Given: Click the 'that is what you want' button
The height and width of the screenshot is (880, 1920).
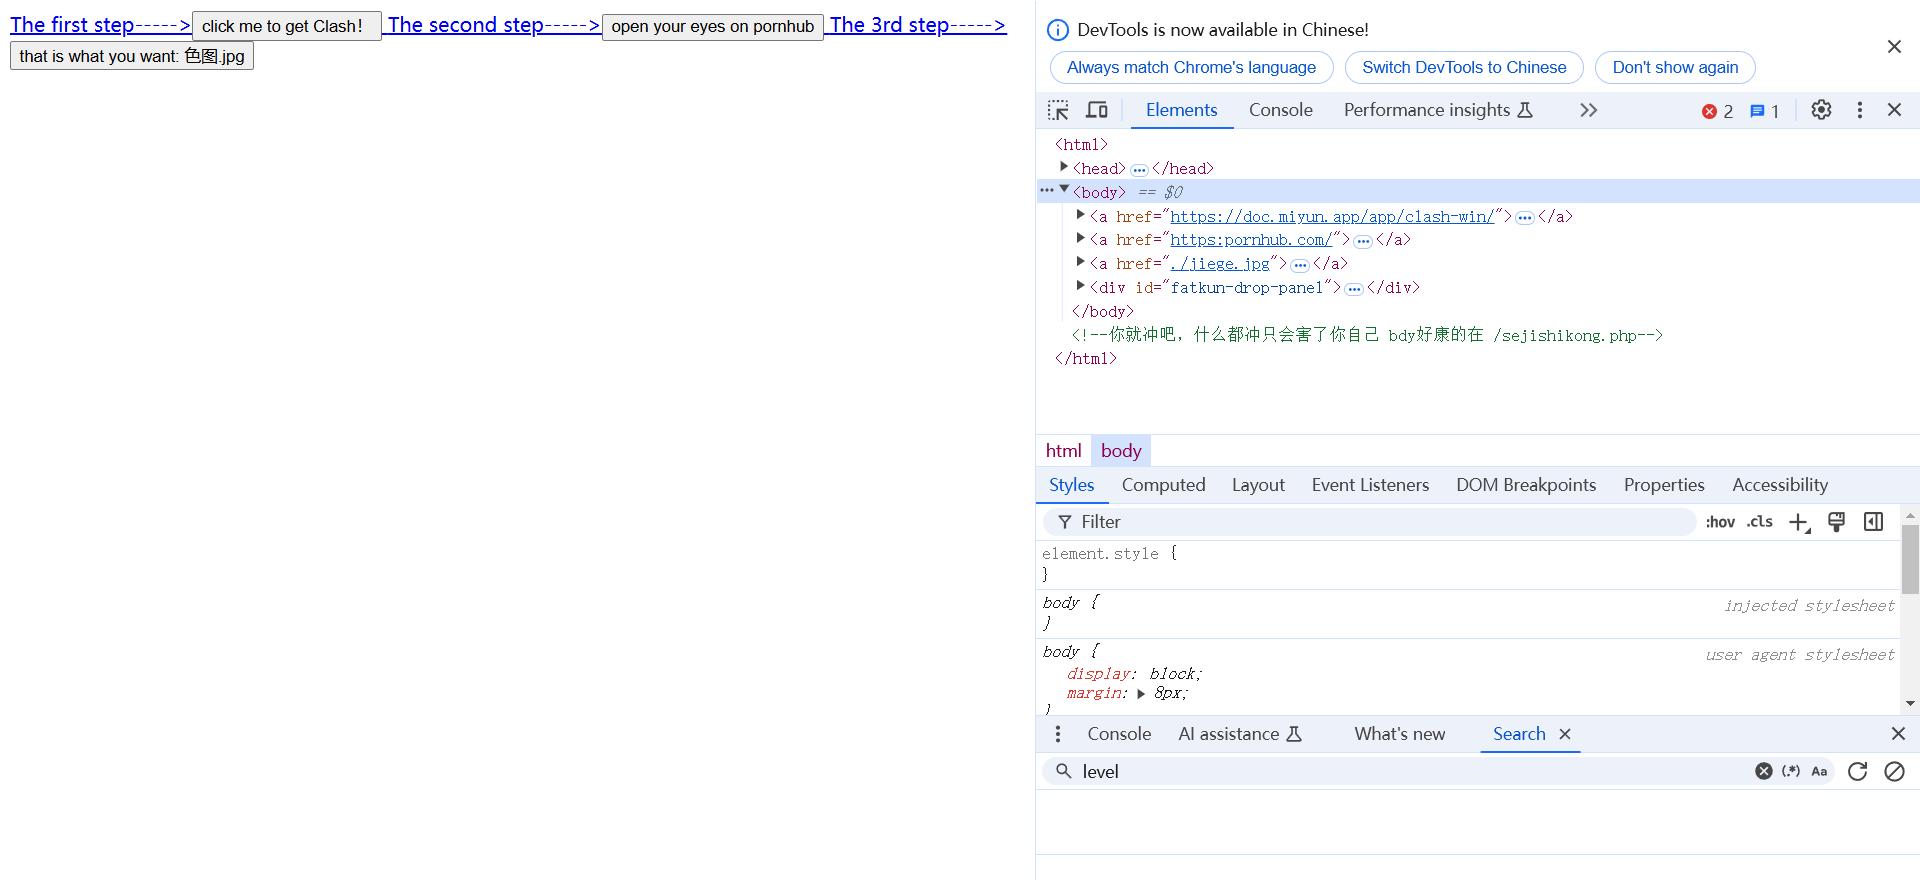Looking at the screenshot, I should 132,56.
